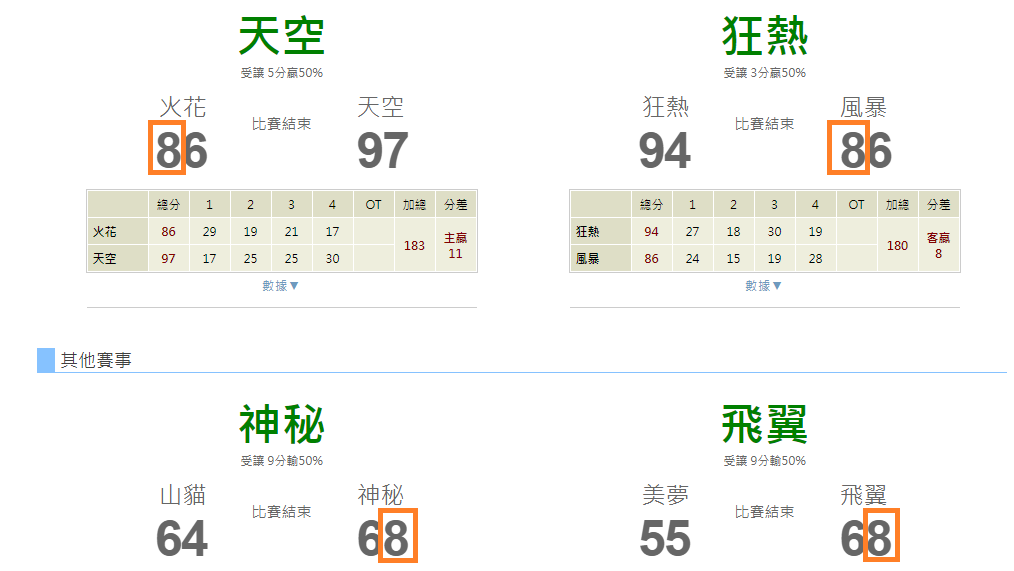Click team name 山貓 above score 64
The image size is (1014, 571).
point(183,495)
